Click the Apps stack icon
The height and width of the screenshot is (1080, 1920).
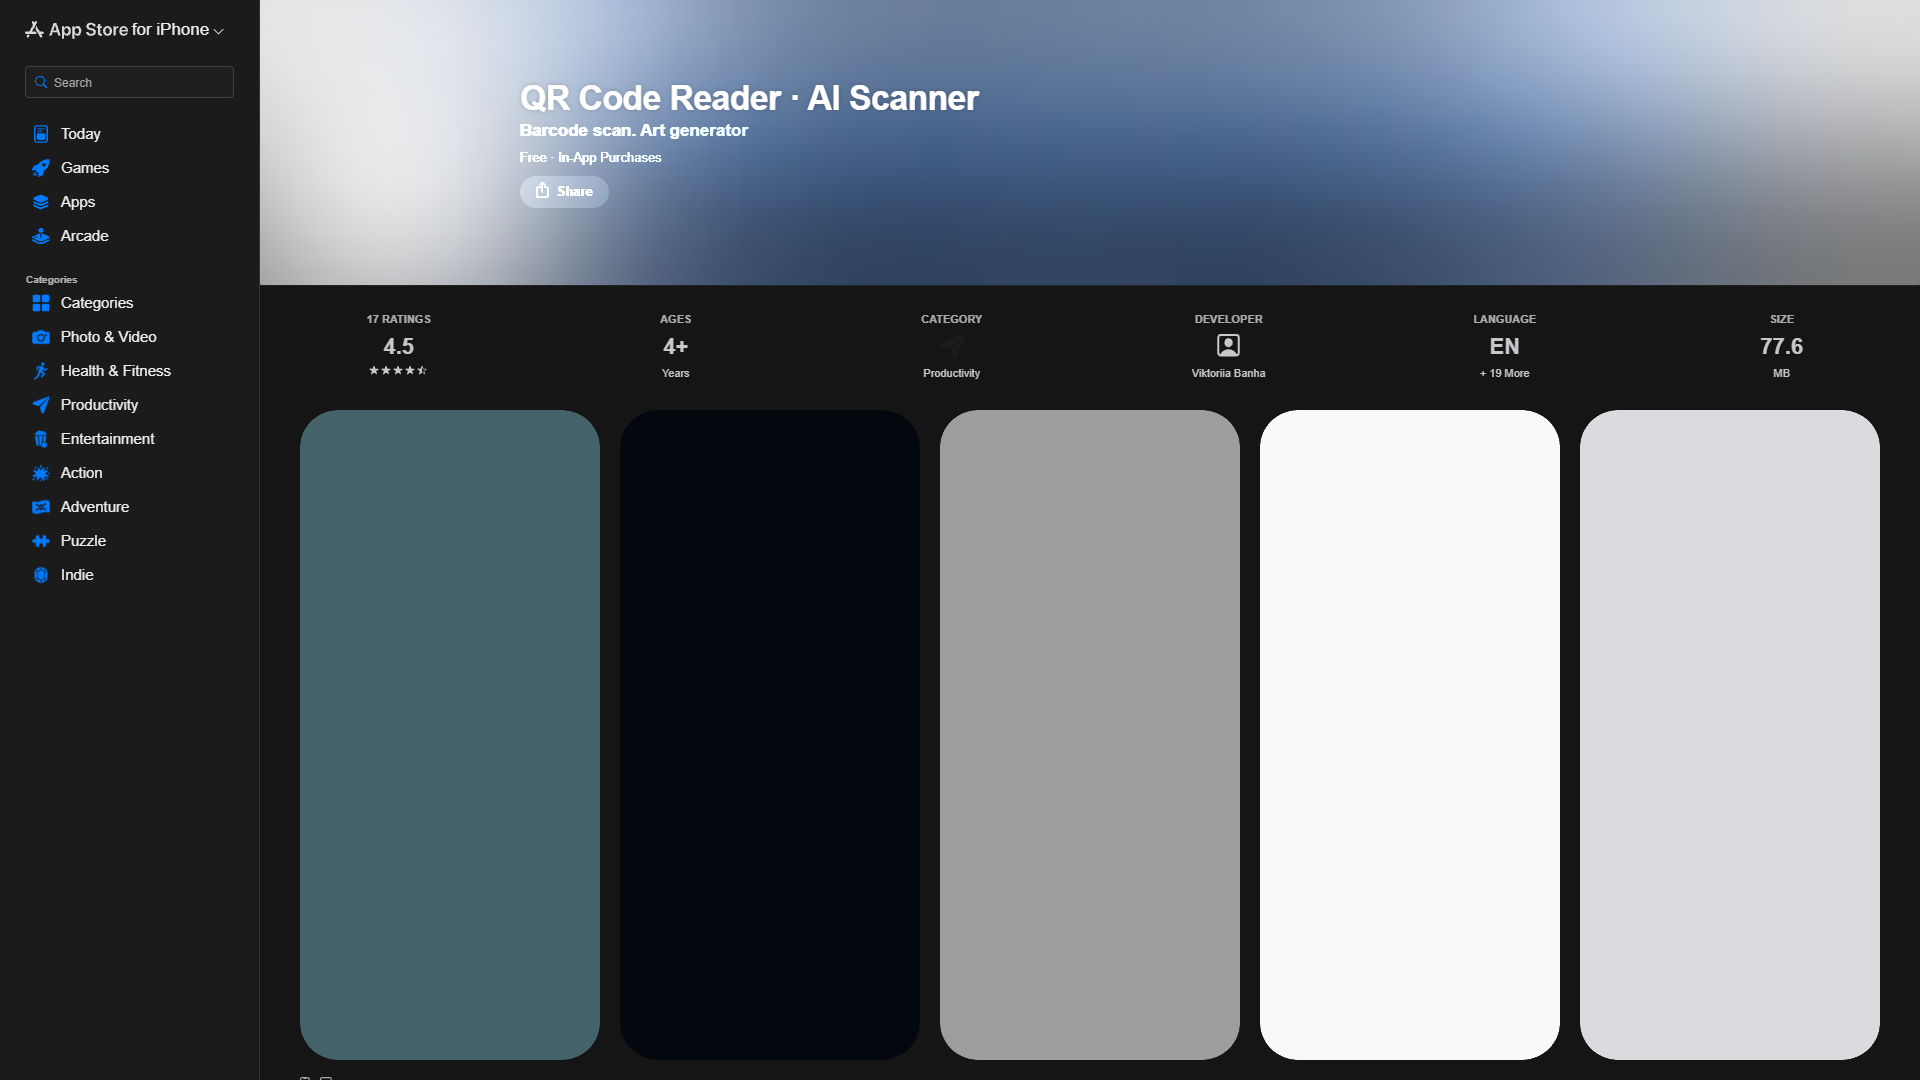pyautogui.click(x=41, y=202)
